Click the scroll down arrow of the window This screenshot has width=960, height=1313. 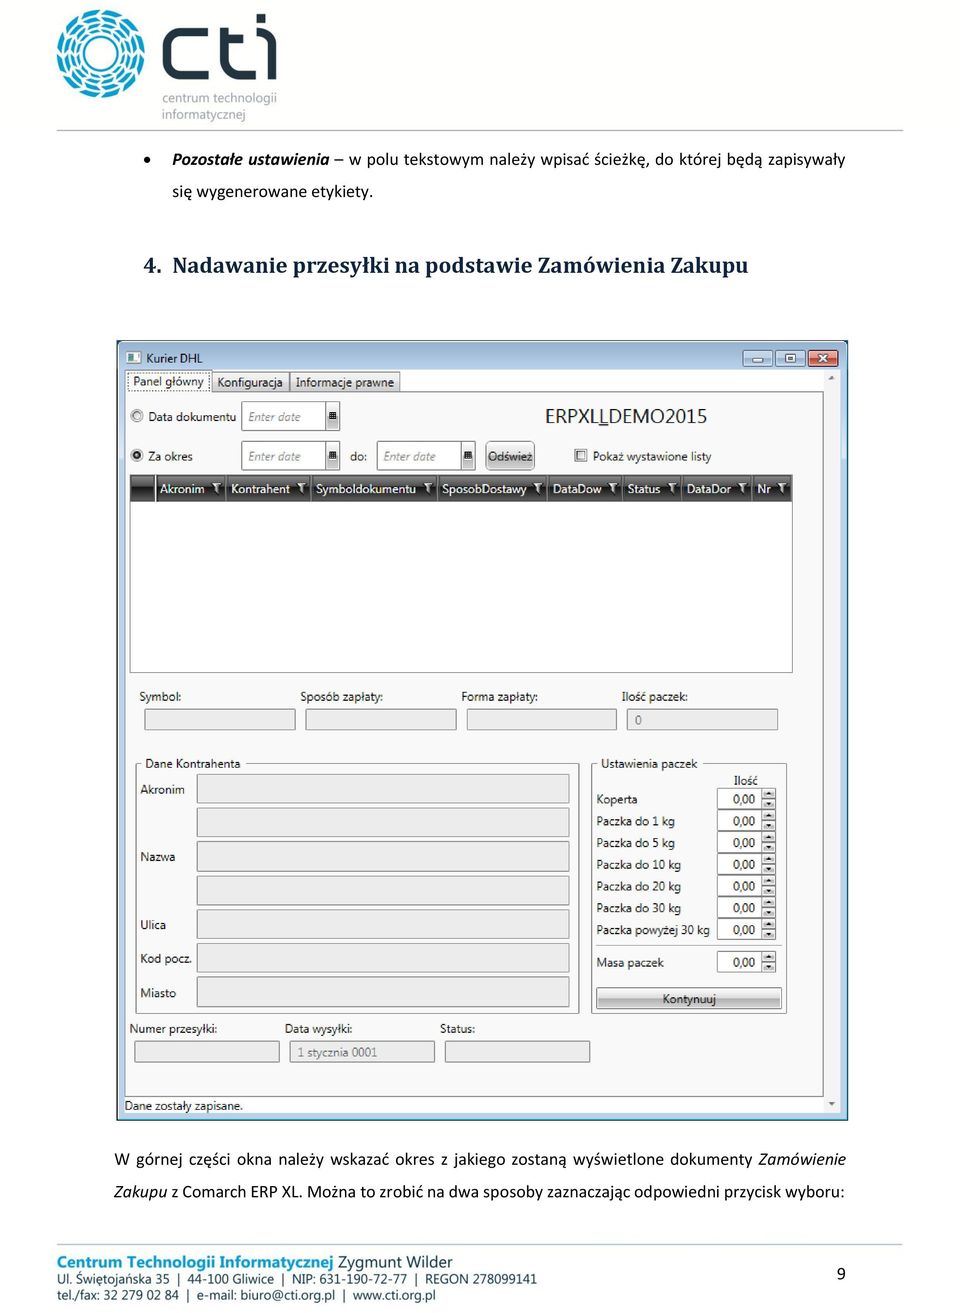(x=832, y=1104)
